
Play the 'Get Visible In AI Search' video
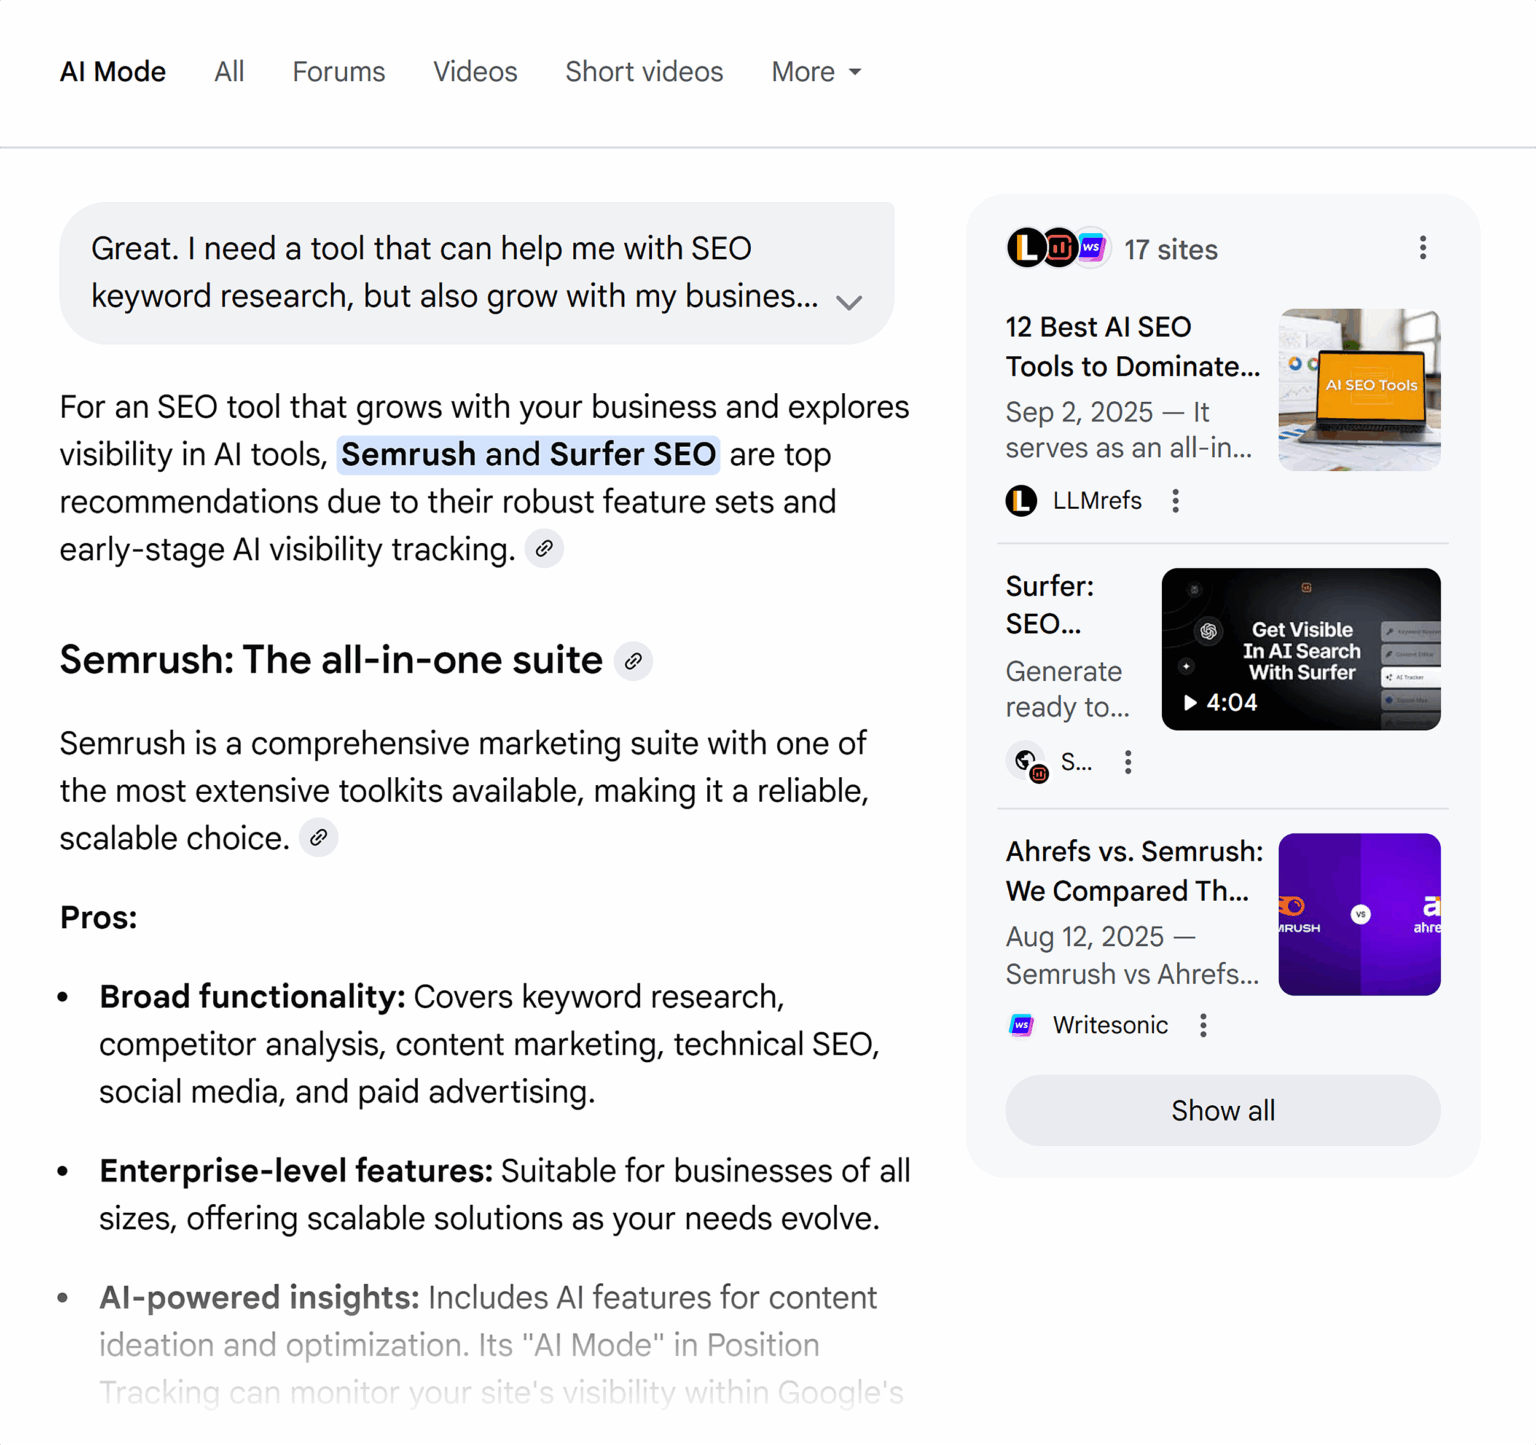(x=1300, y=649)
